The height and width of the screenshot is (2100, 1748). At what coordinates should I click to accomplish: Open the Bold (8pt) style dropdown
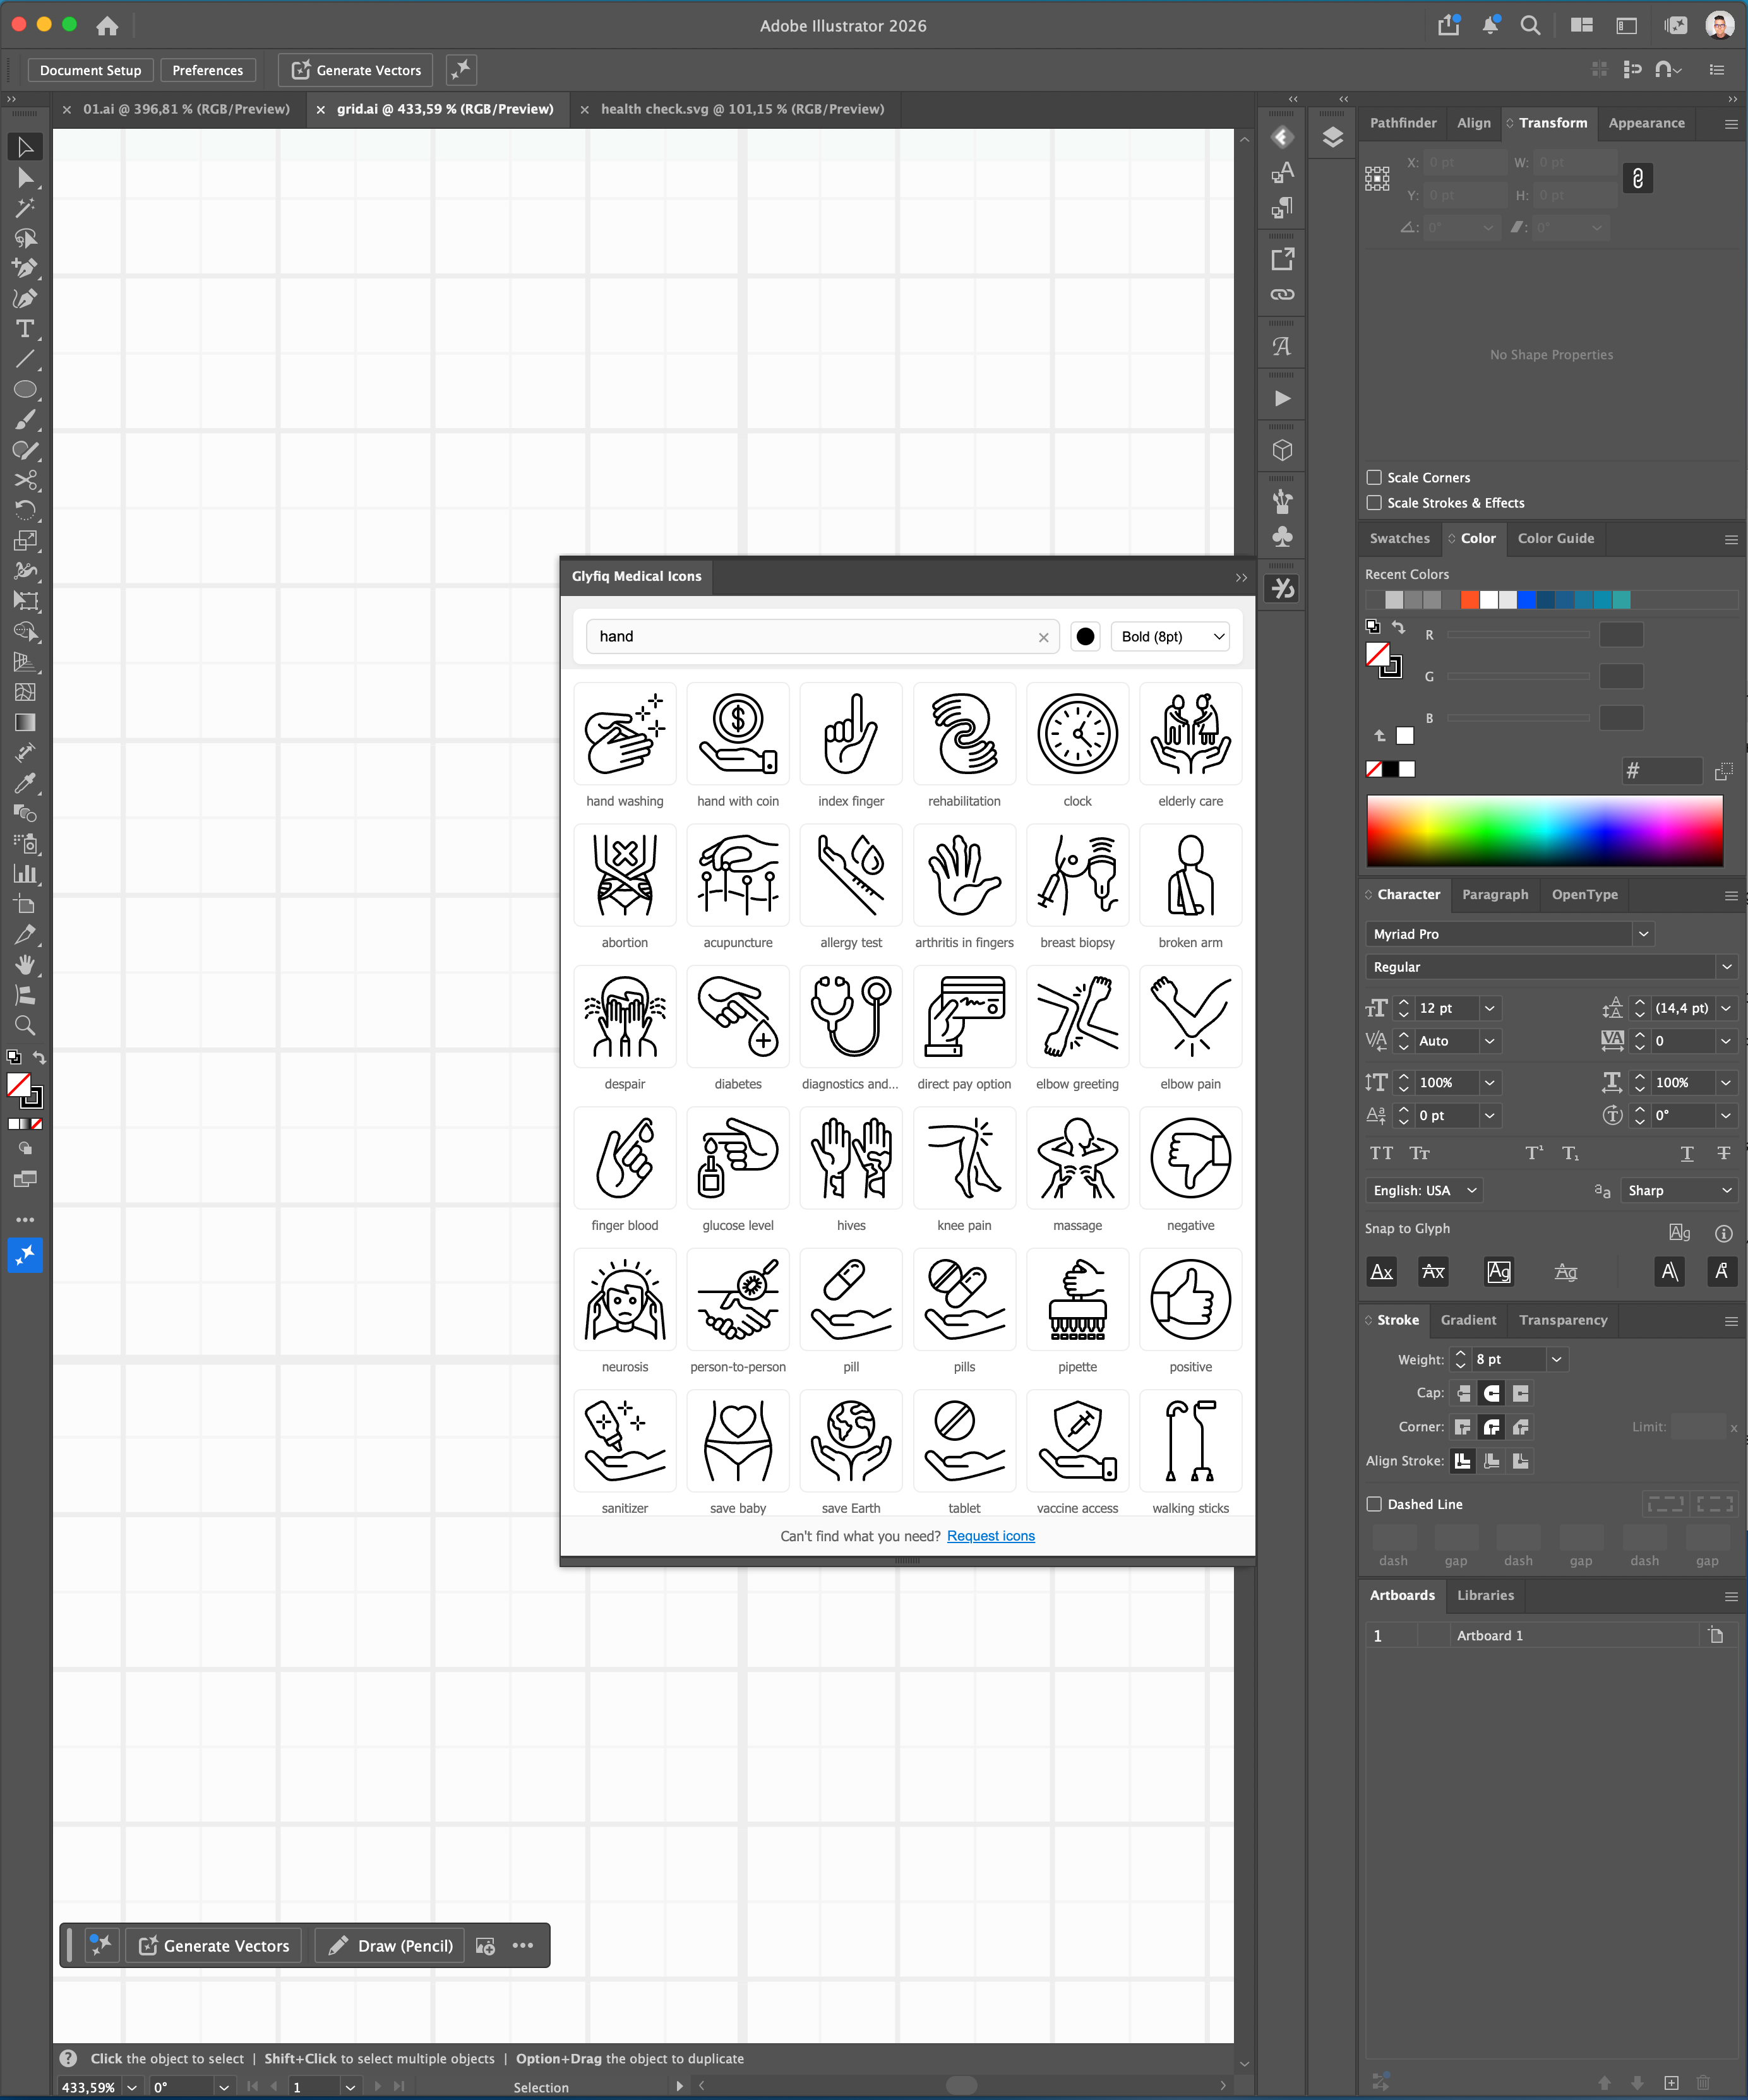point(1170,637)
